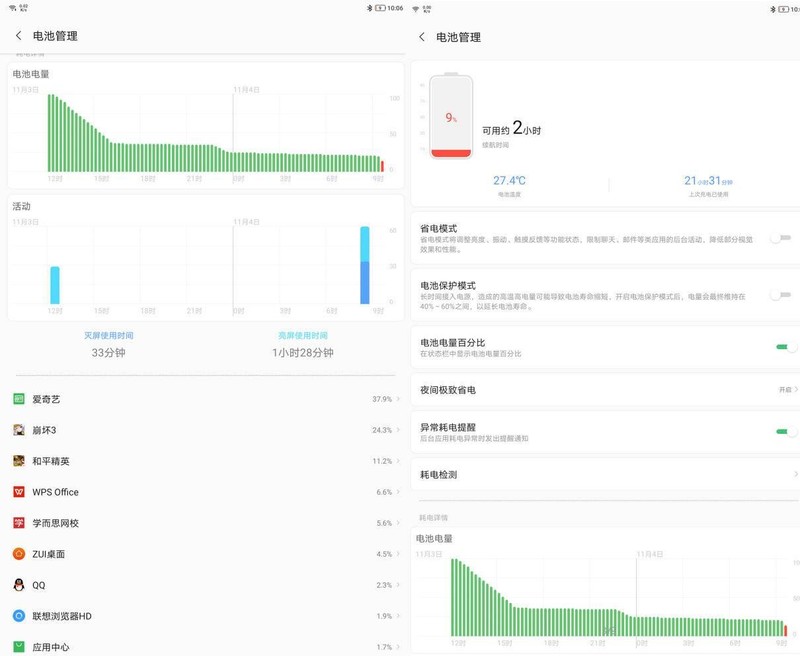
Task: Enable the 电池保护模式 switch
Action: [780, 295]
